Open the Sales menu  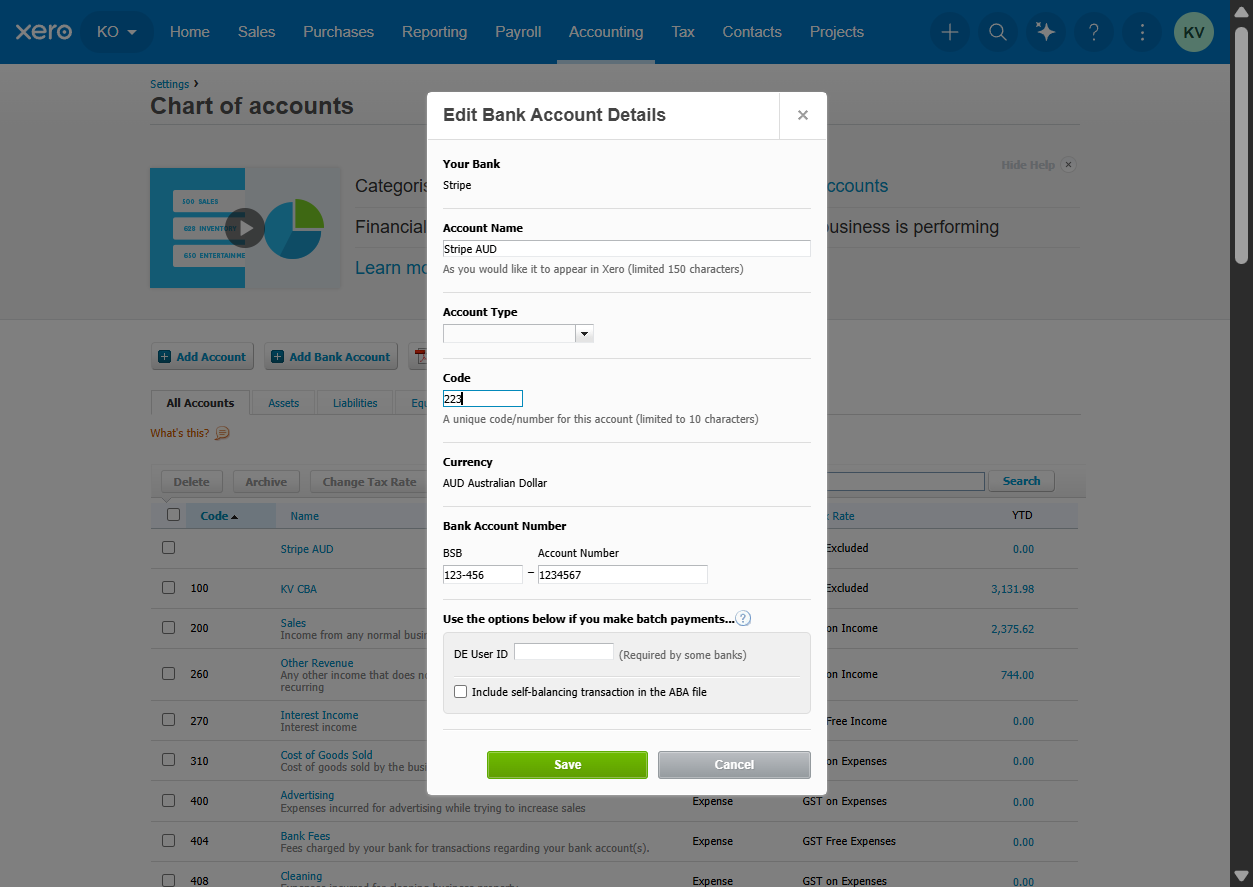[256, 32]
